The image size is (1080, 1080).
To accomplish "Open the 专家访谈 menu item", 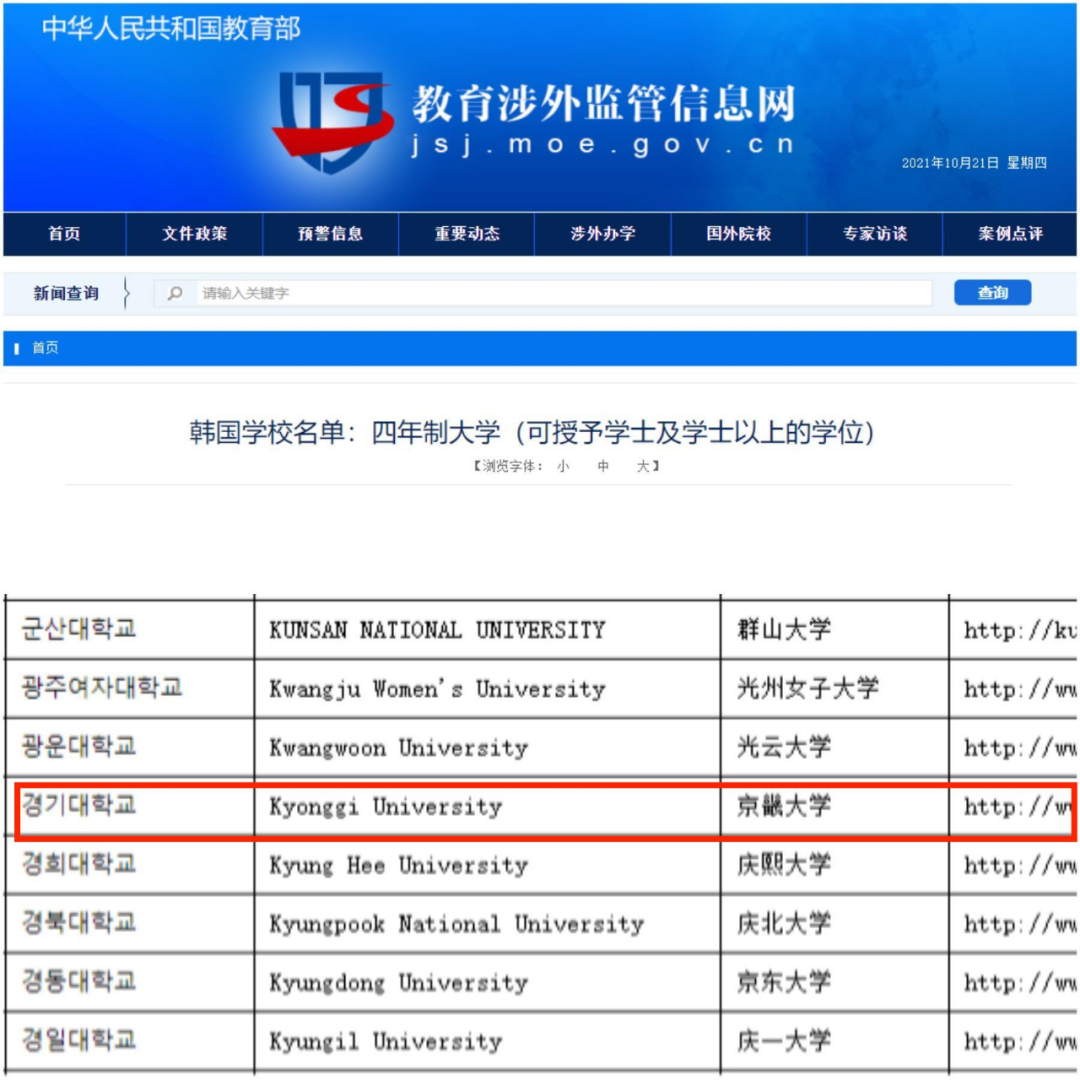I will tap(875, 234).
